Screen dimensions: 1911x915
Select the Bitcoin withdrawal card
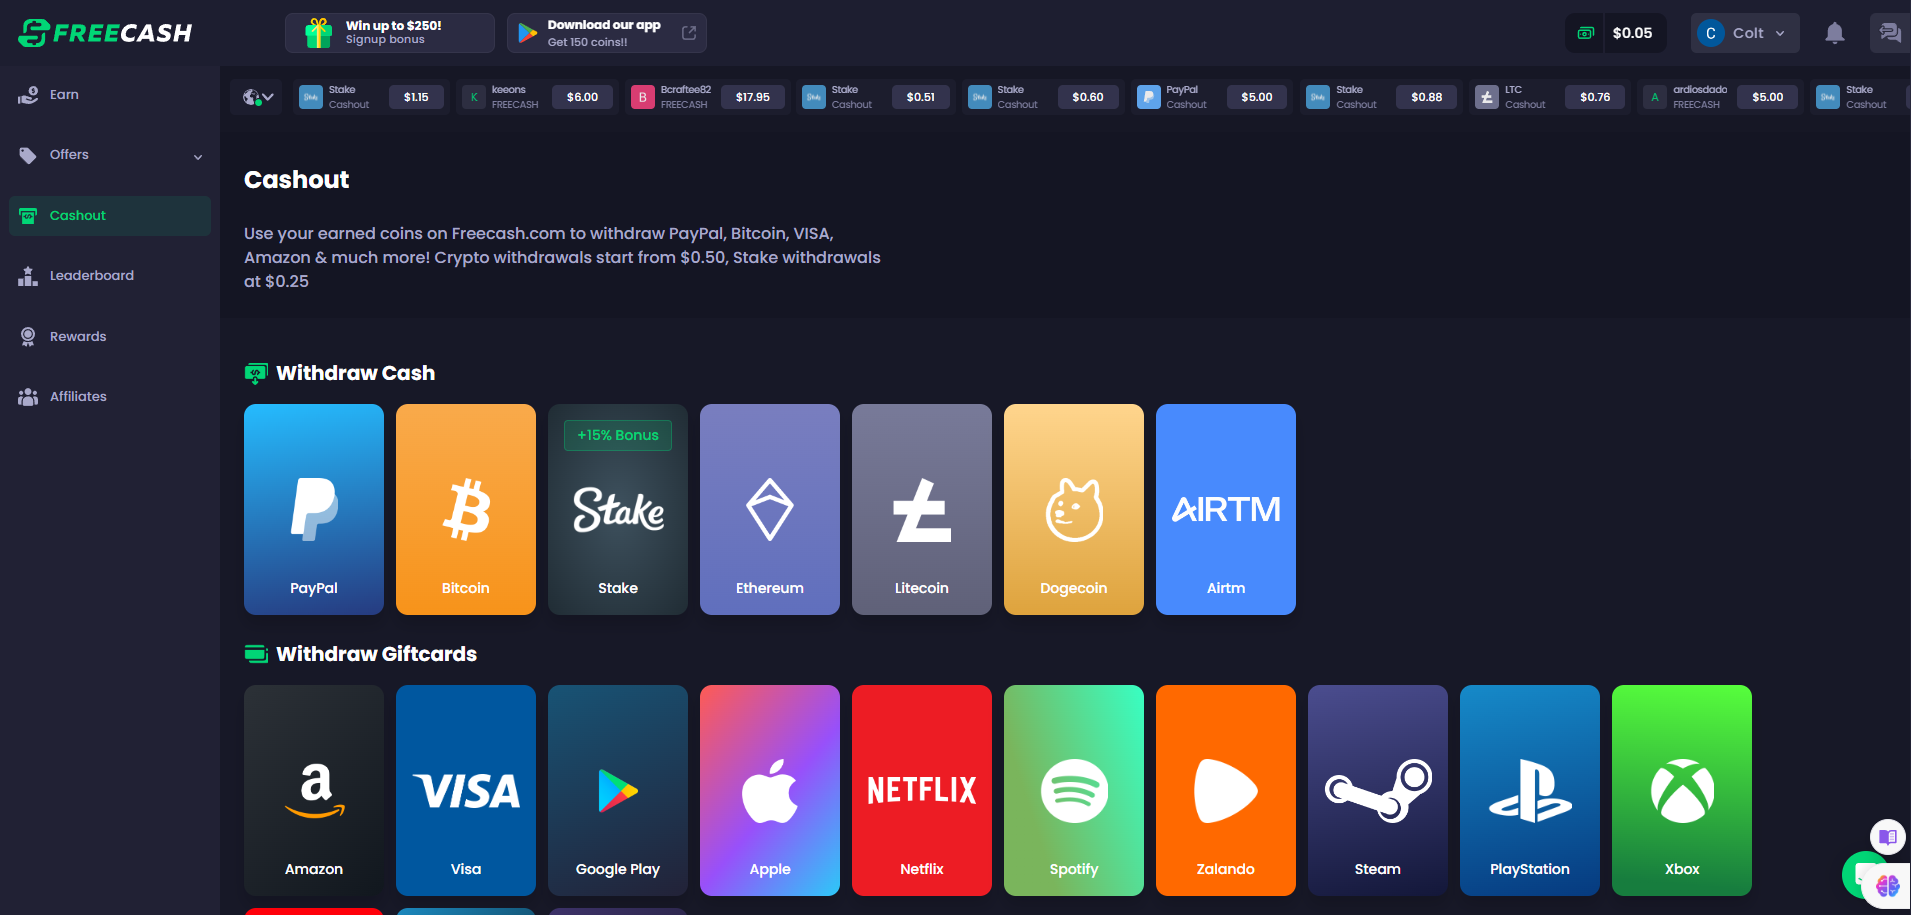tap(466, 509)
